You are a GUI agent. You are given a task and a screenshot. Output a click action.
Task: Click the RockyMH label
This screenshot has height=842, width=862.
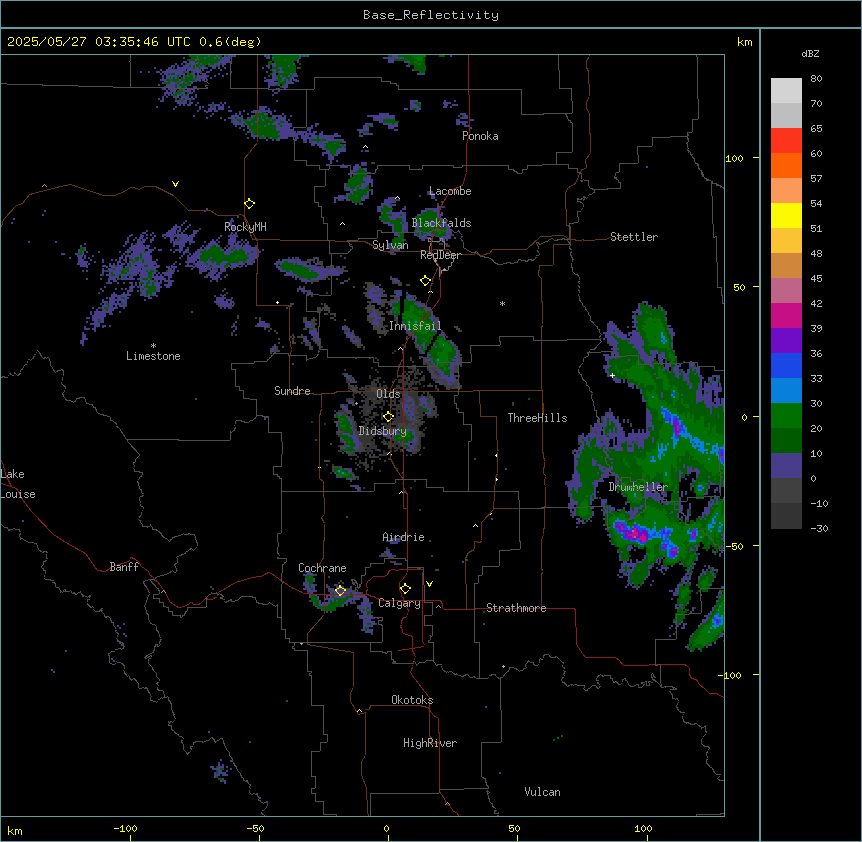pos(245,227)
